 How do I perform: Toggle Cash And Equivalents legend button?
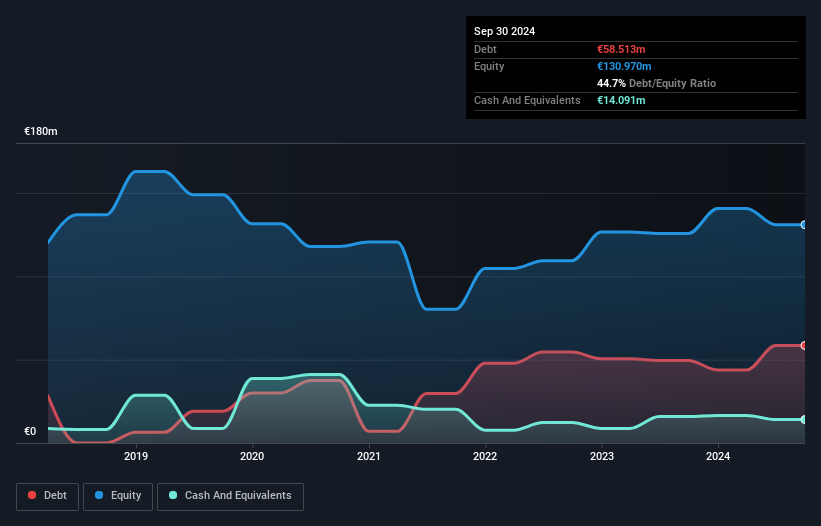click(230, 496)
